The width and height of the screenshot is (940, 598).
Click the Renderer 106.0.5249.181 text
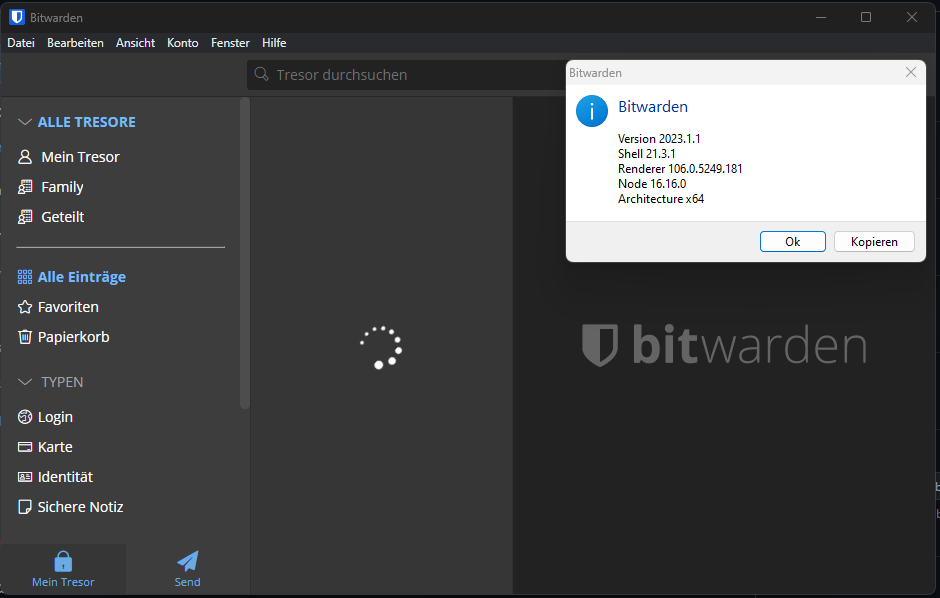(680, 168)
